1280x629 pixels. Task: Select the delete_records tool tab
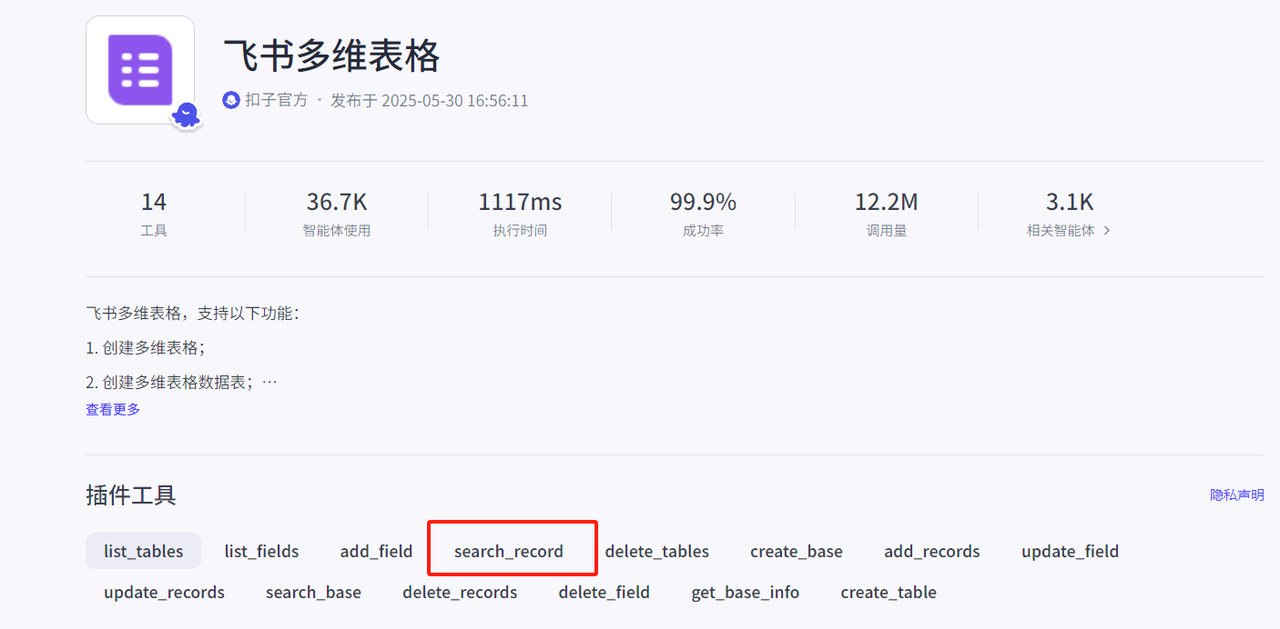tap(460, 592)
